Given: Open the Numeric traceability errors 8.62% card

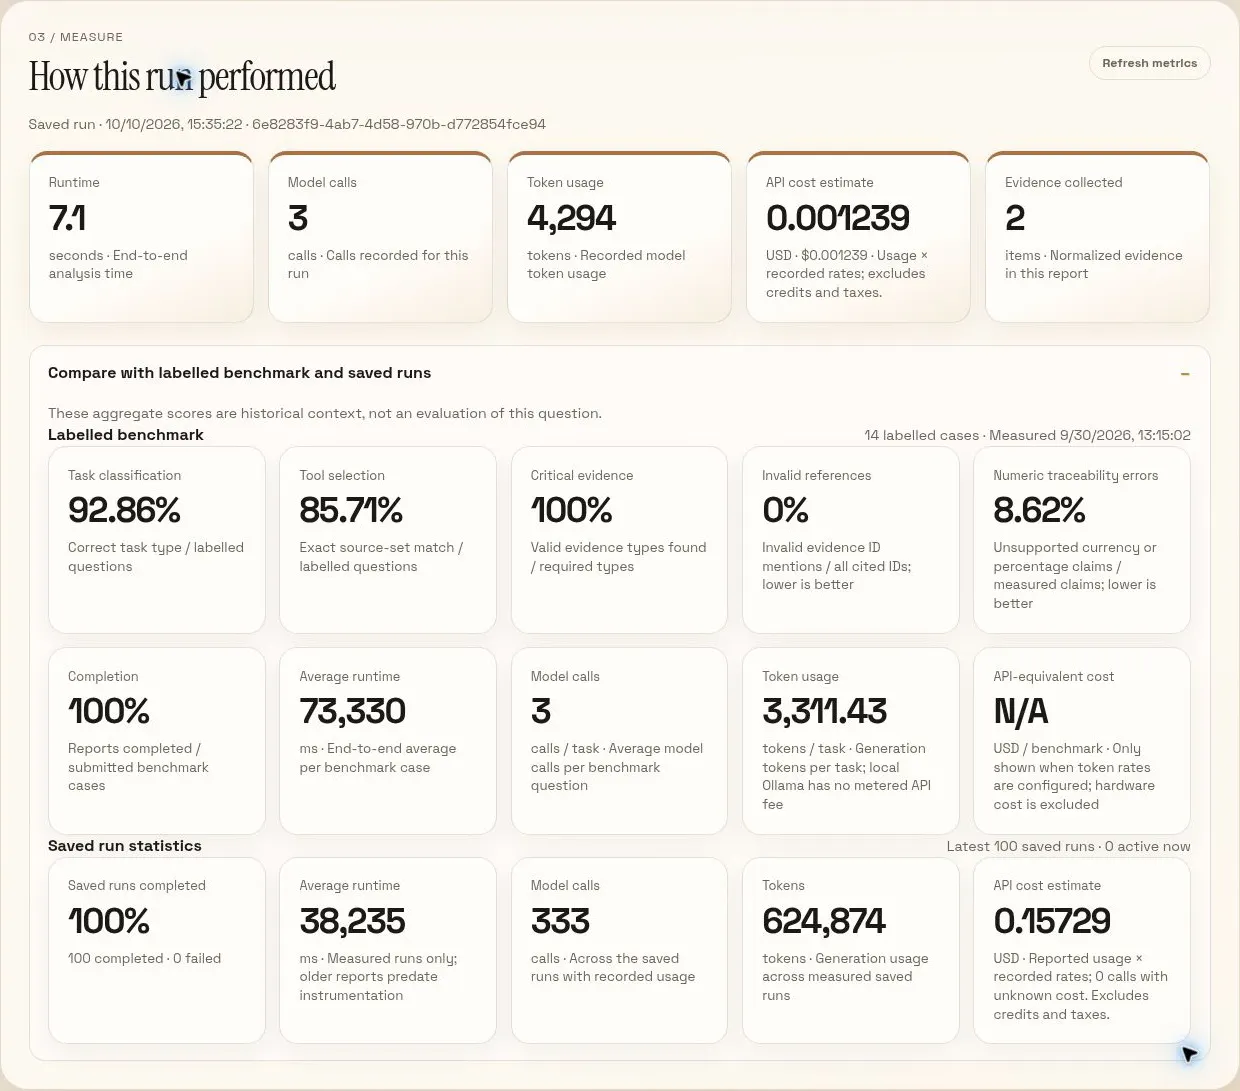Looking at the screenshot, I should [x=1082, y=540].
